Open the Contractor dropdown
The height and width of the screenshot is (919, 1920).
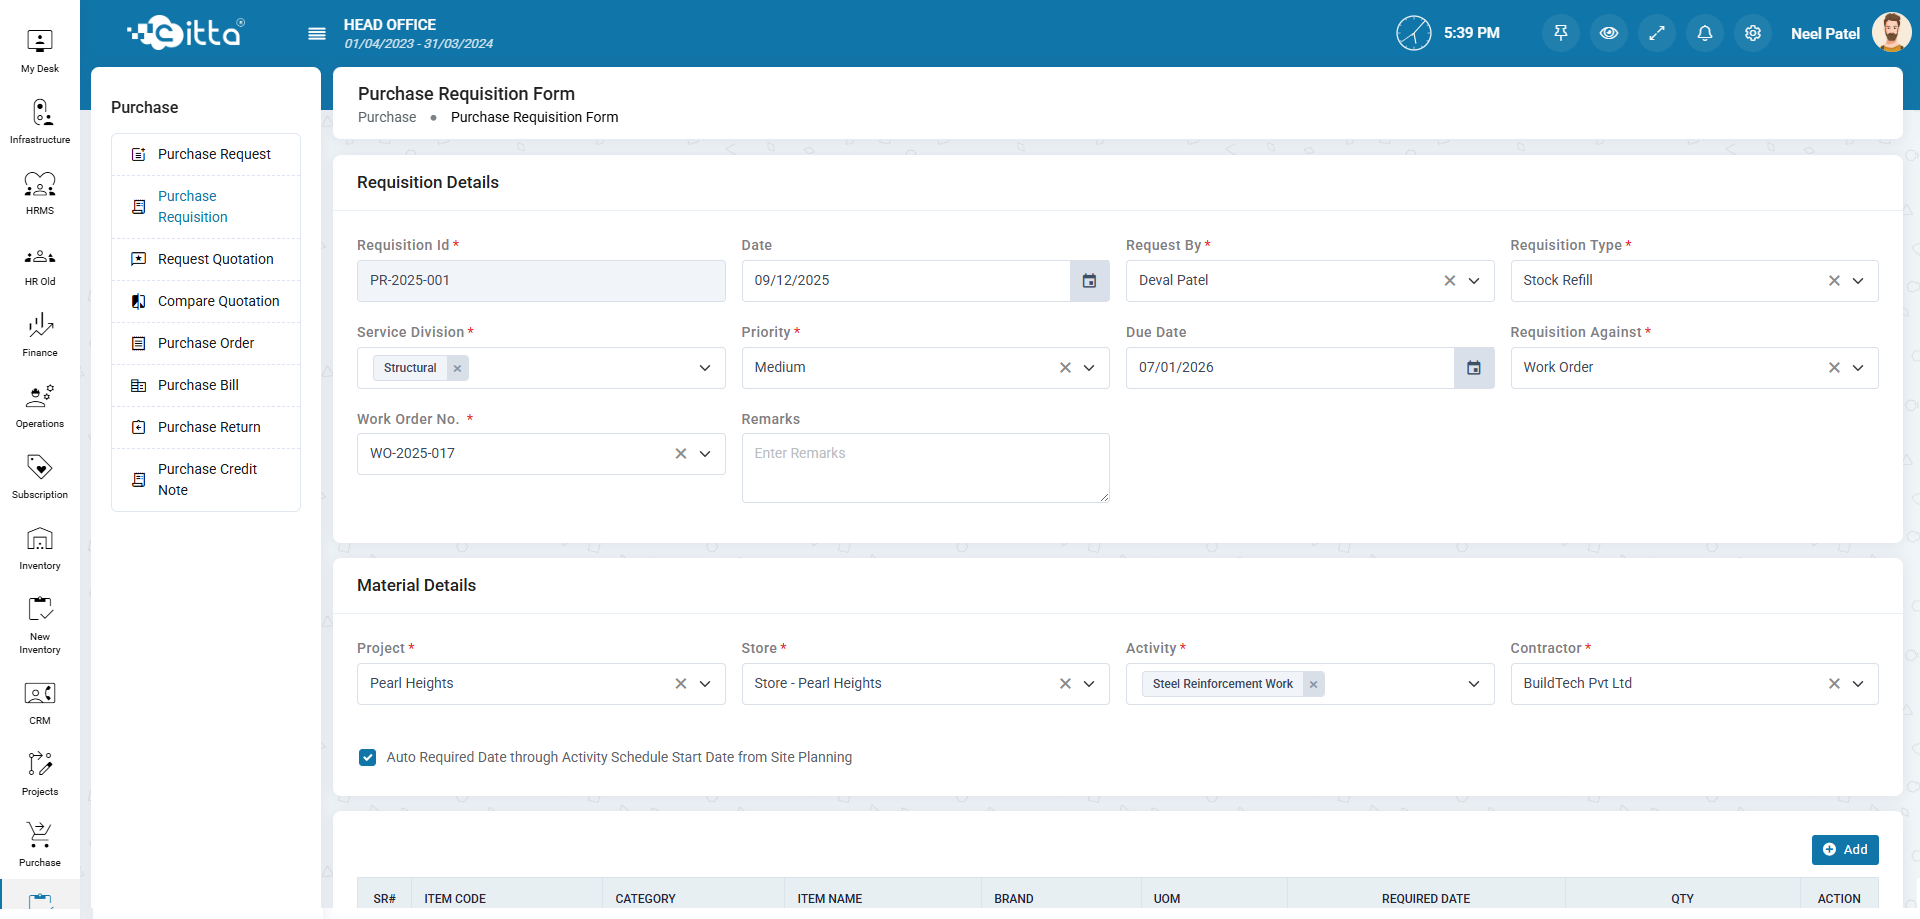(1858, 684)
